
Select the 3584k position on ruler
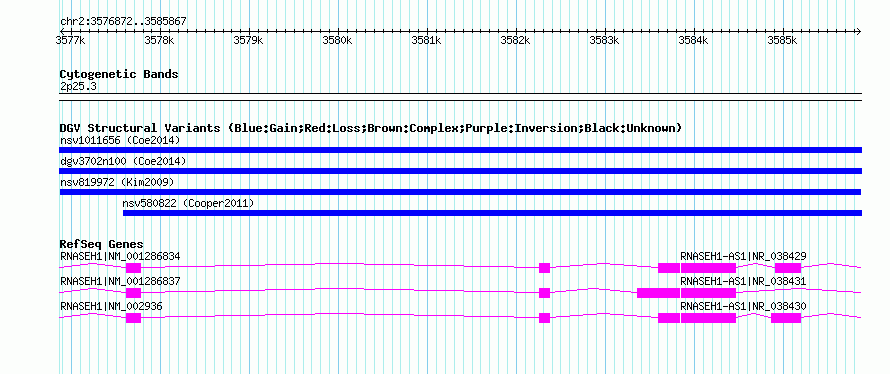[694, 40]
